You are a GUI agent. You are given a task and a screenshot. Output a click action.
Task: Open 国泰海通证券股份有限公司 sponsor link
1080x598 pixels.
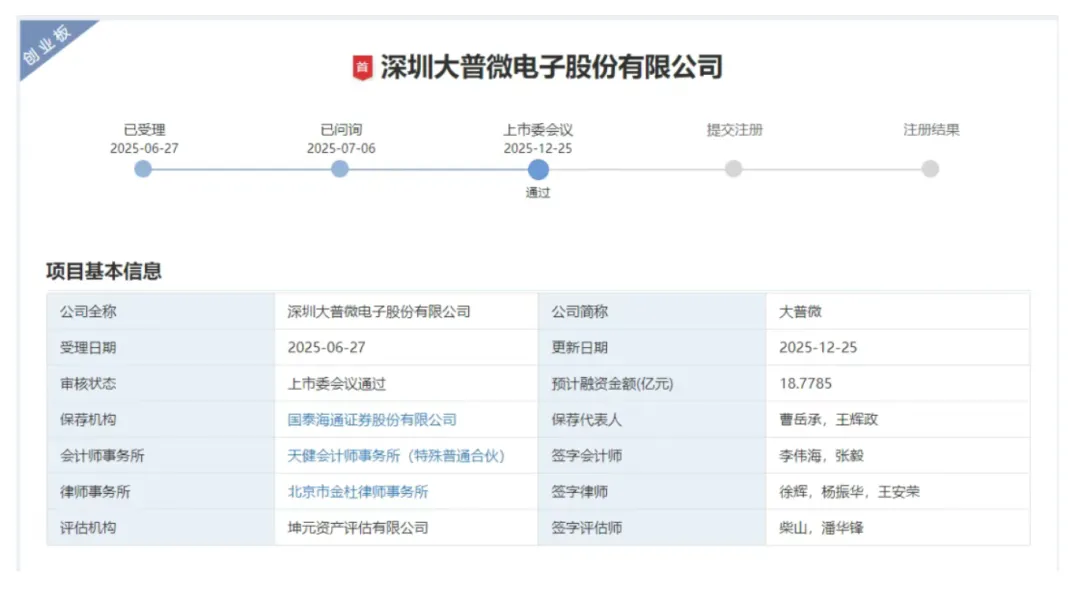372,420
